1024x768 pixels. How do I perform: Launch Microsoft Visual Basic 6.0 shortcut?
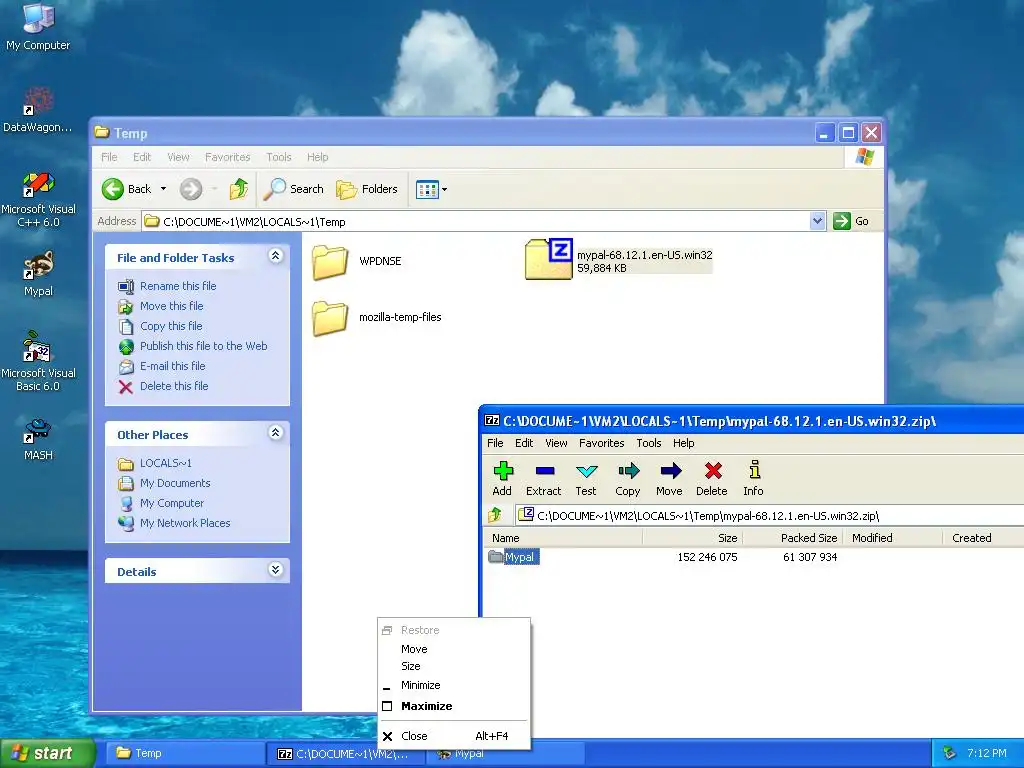(x=38, y=362)
